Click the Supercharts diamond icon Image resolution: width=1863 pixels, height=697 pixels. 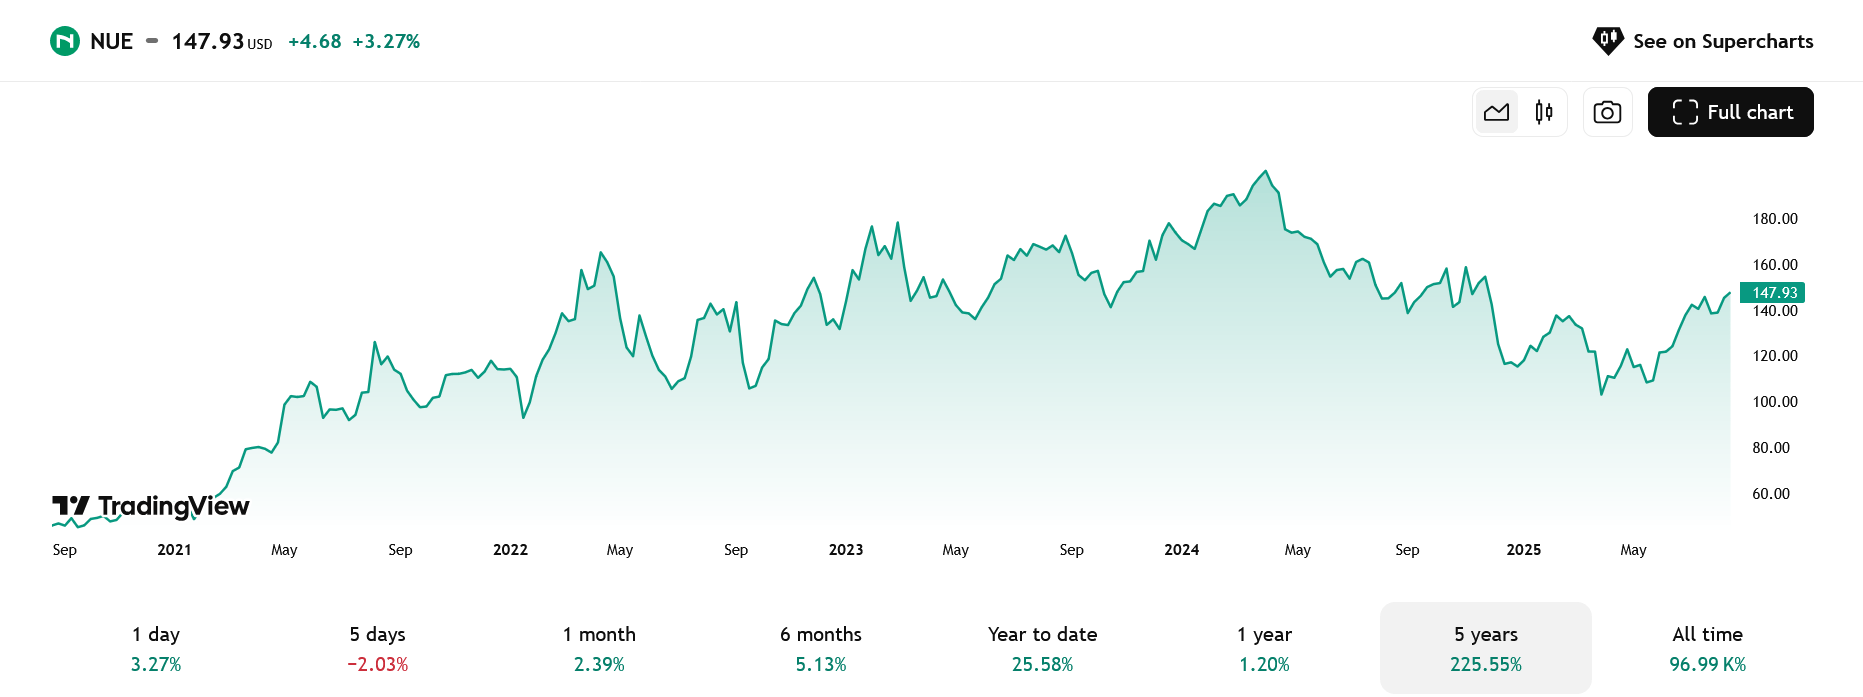[x=1608, y=41]
